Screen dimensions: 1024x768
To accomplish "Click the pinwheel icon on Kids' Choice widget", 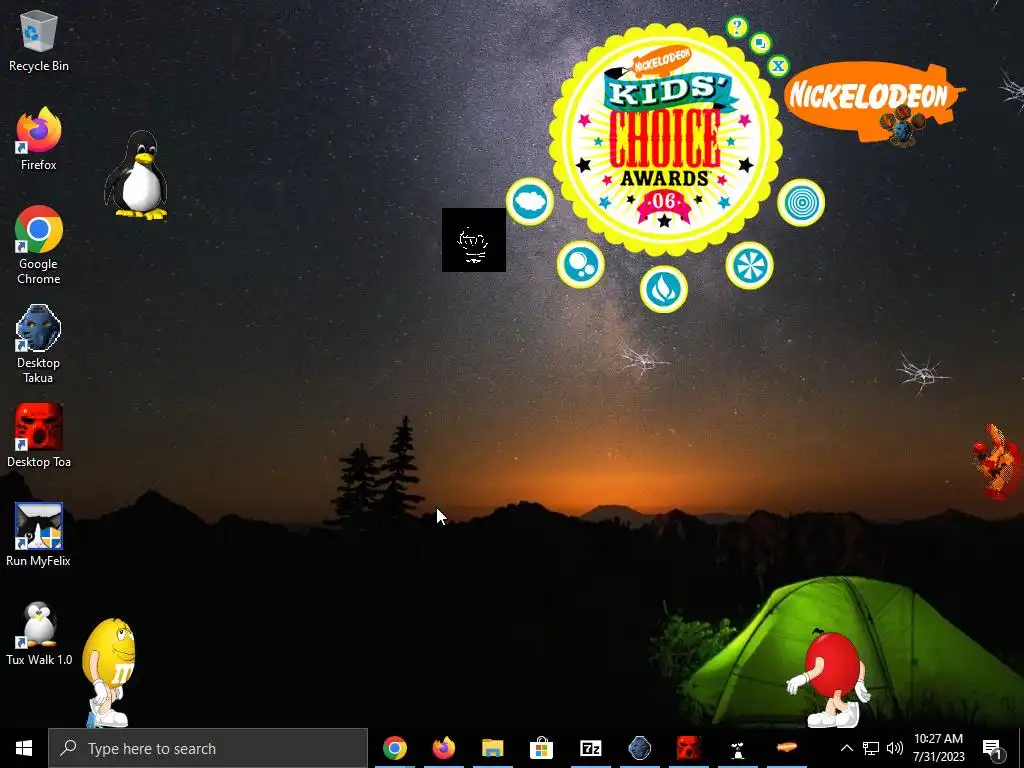I will pos(749,266).
